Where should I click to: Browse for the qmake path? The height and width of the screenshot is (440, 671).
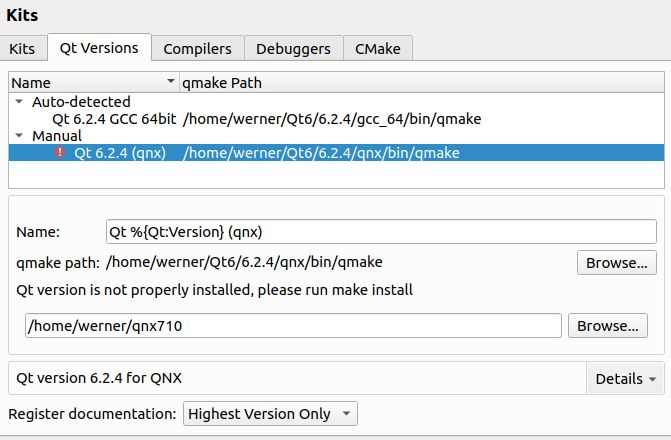point(617,262)
